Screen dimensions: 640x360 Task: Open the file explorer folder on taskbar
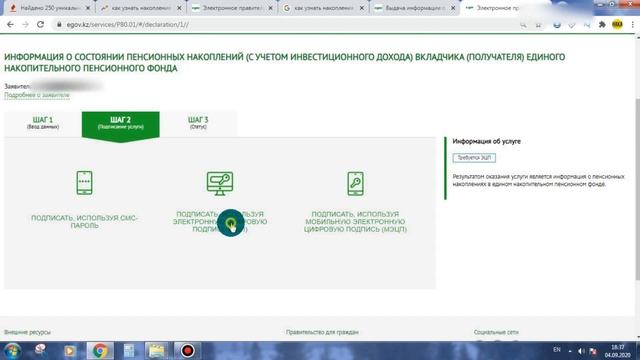pyautogui.click(x=156, y=351)
